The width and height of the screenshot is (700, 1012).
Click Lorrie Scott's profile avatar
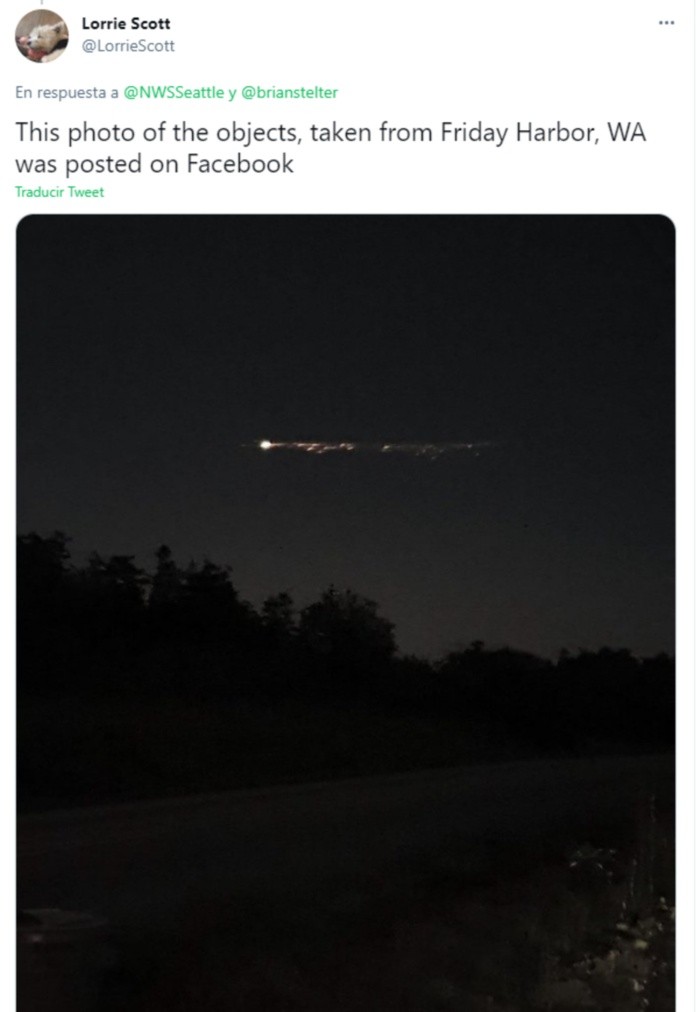41,36
